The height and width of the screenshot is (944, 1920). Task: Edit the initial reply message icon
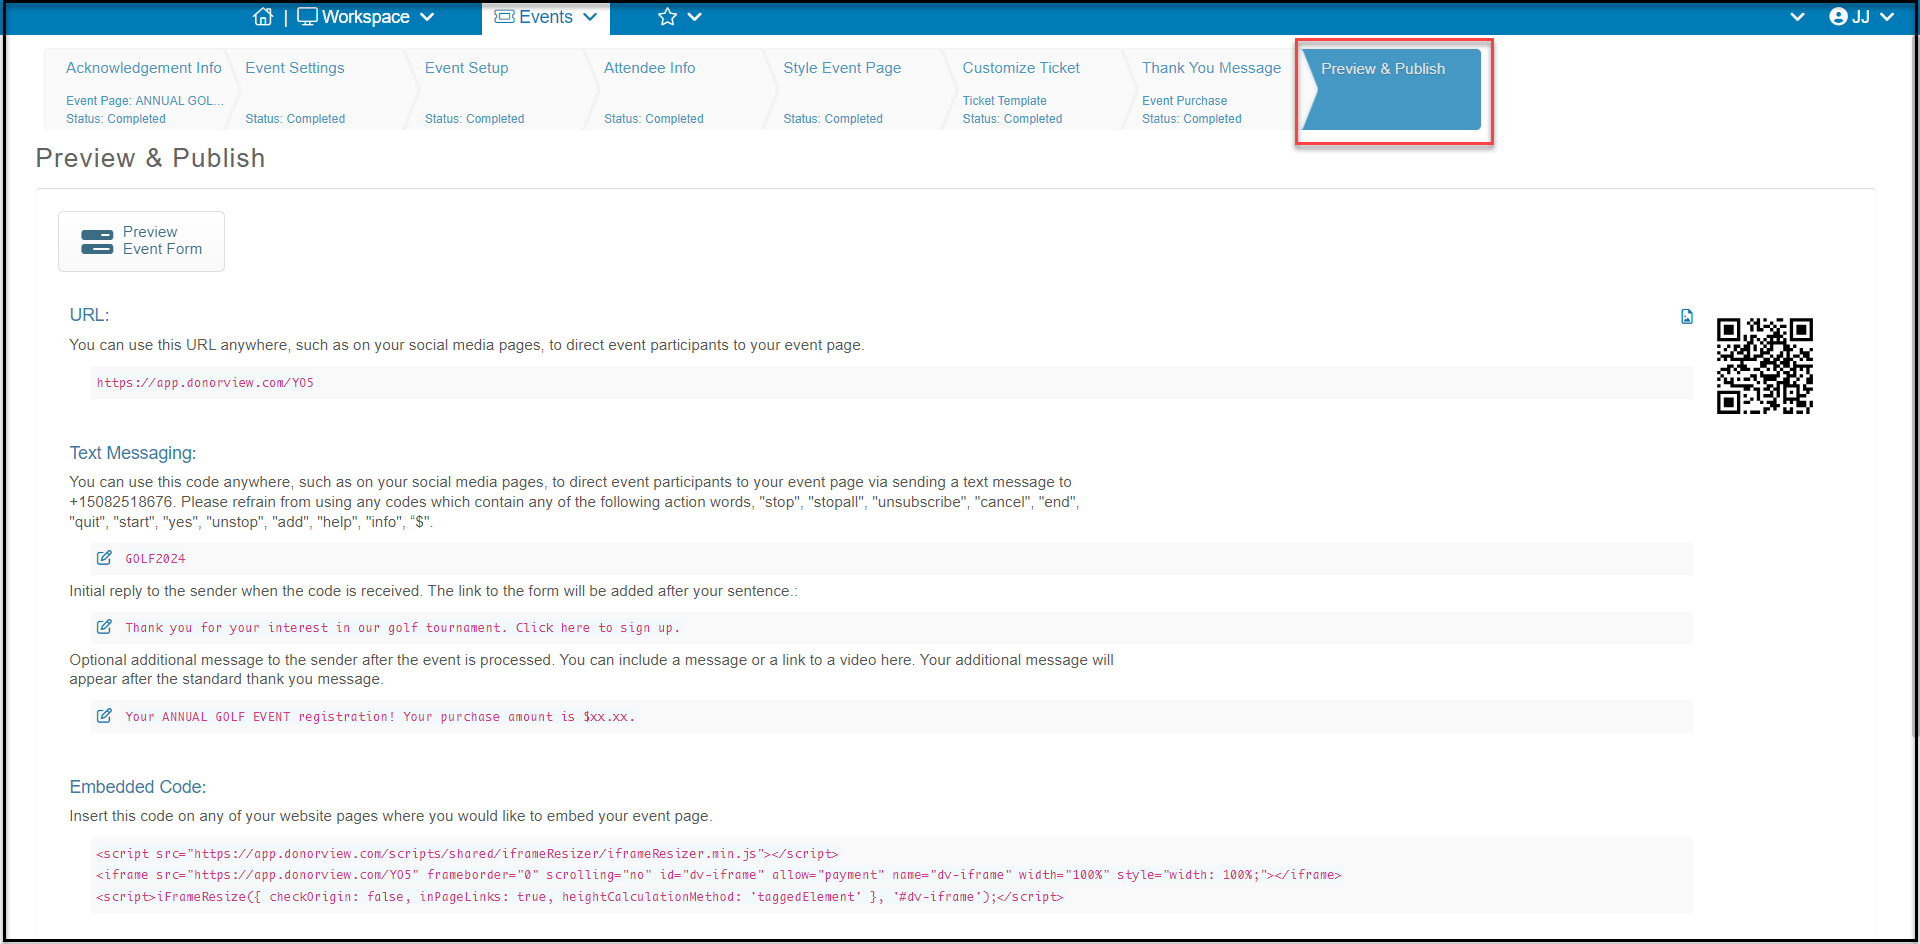(x=104, y=627)
